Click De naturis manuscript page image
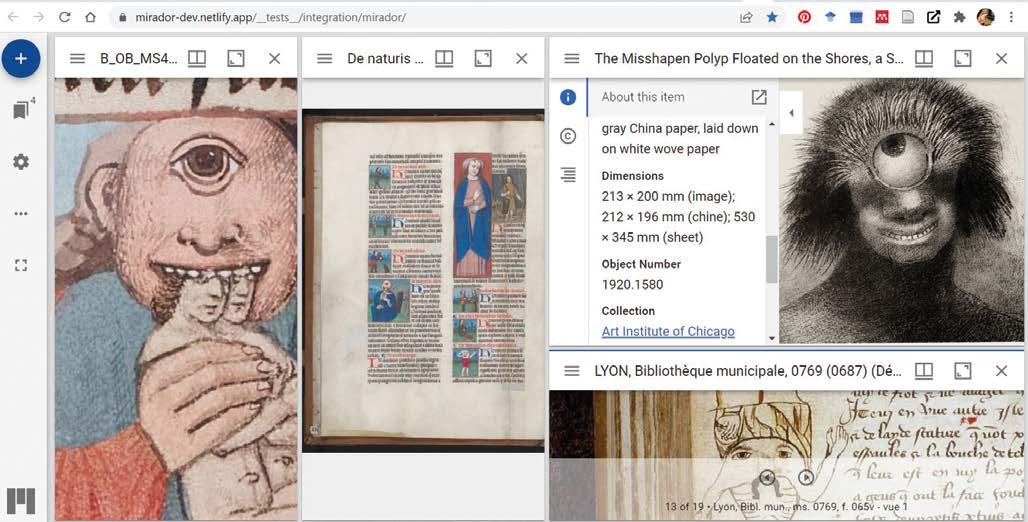Image resolution: width=1028 pixels, height=522 pixels. click(x=423, y=280)
